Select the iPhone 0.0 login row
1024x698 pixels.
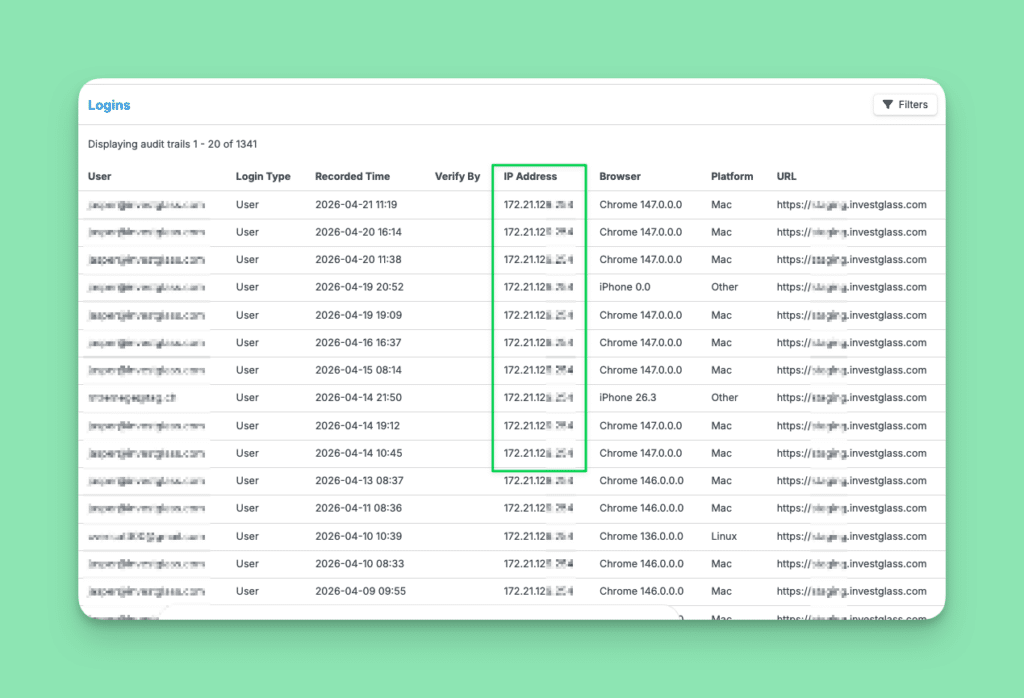click(x=512, y=287)
